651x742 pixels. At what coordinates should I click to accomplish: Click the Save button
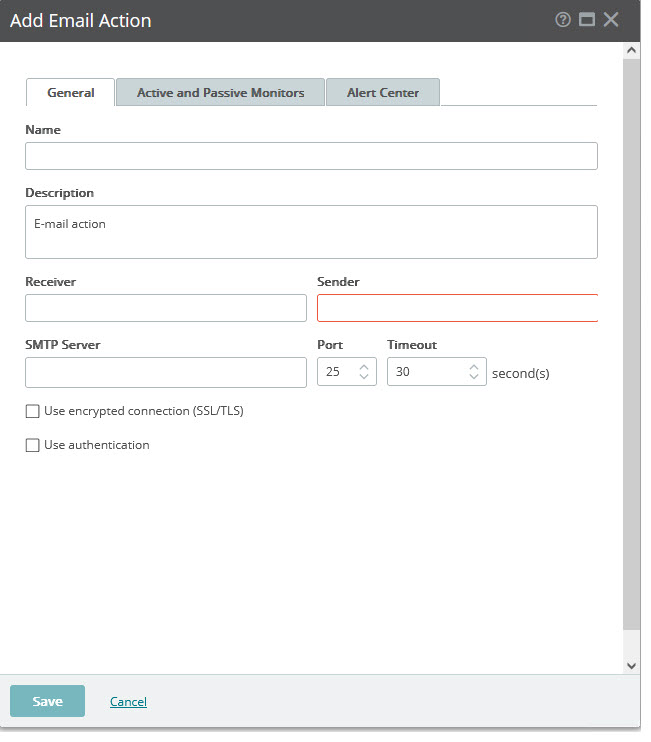[47, 701]
